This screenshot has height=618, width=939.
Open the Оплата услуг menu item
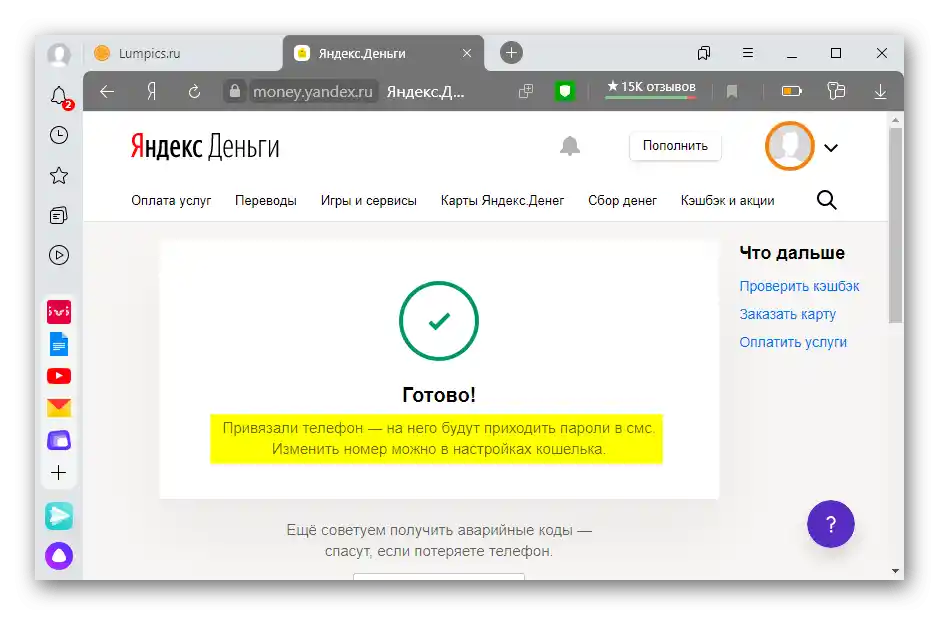(x=171, y=201)
